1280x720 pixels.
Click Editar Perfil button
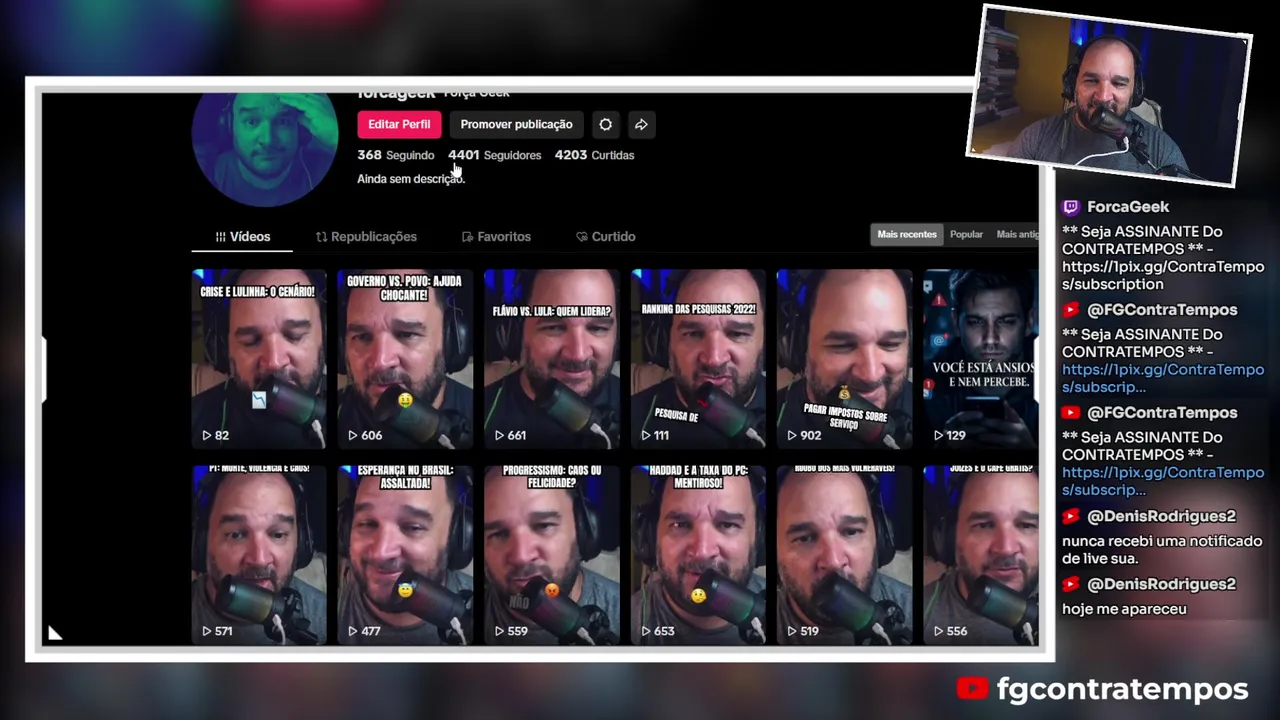click(399, 124)
